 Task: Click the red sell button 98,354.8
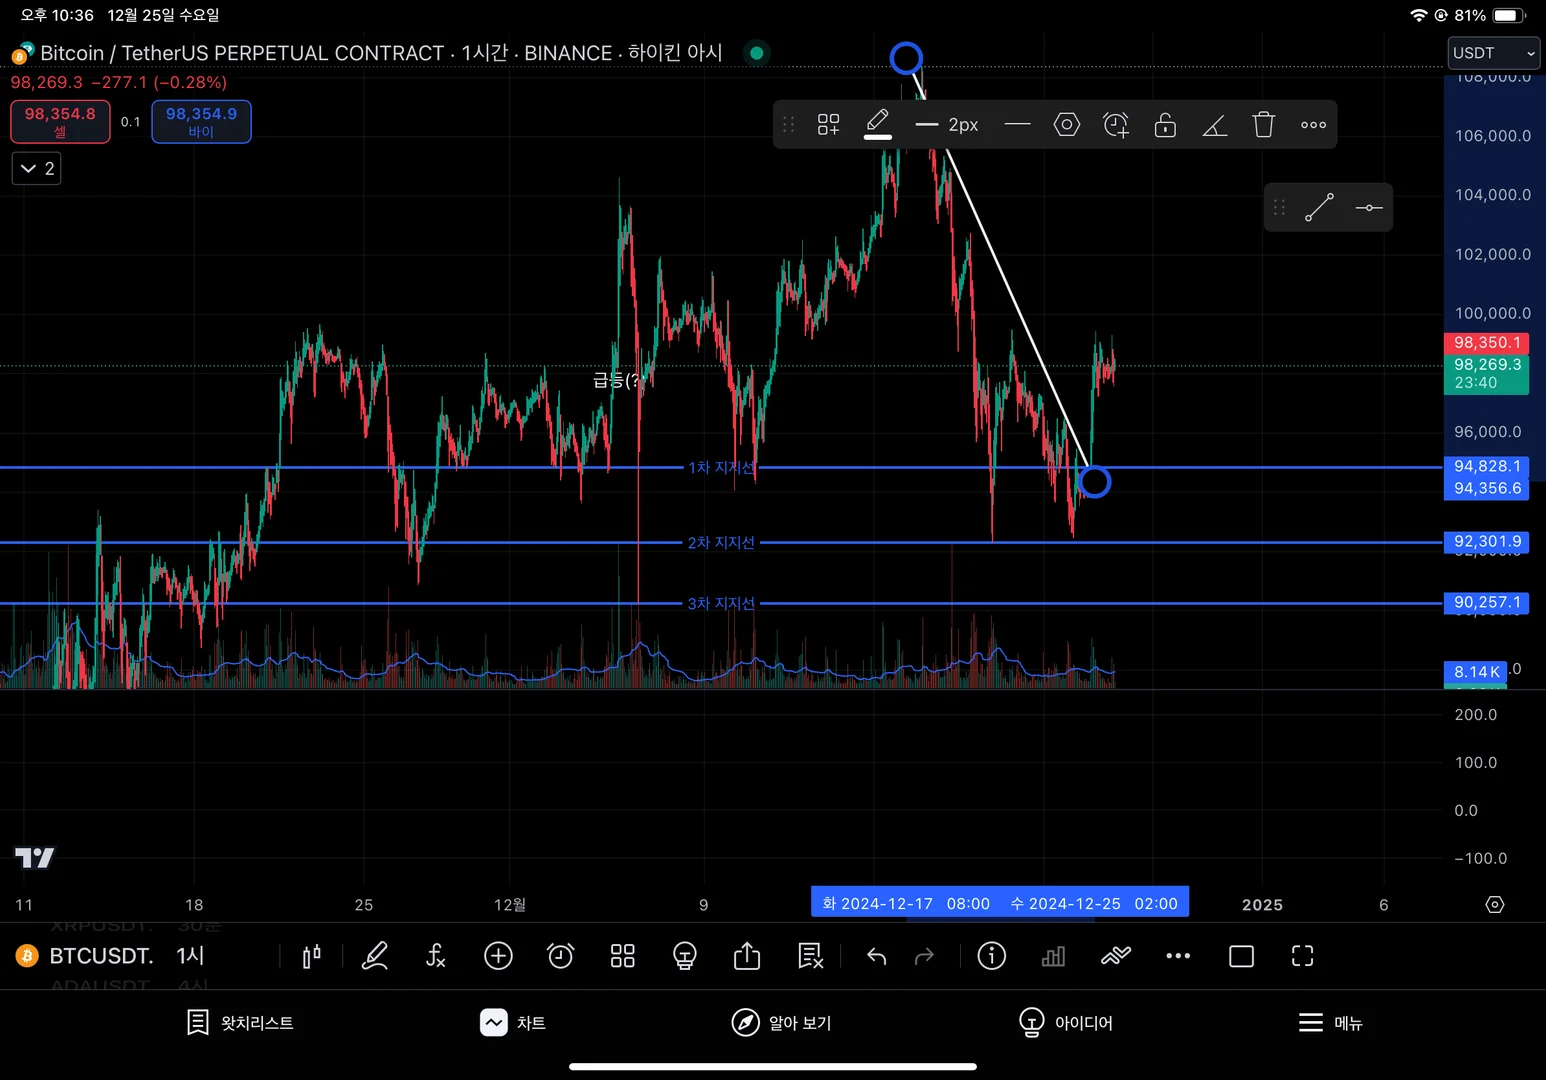[x=60, y=122]
